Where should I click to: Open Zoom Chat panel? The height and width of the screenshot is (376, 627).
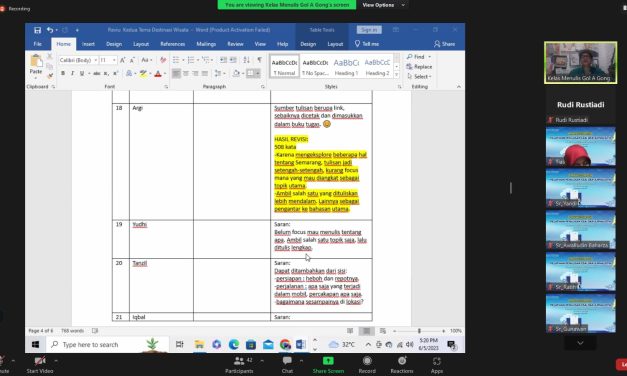point(287,365)
